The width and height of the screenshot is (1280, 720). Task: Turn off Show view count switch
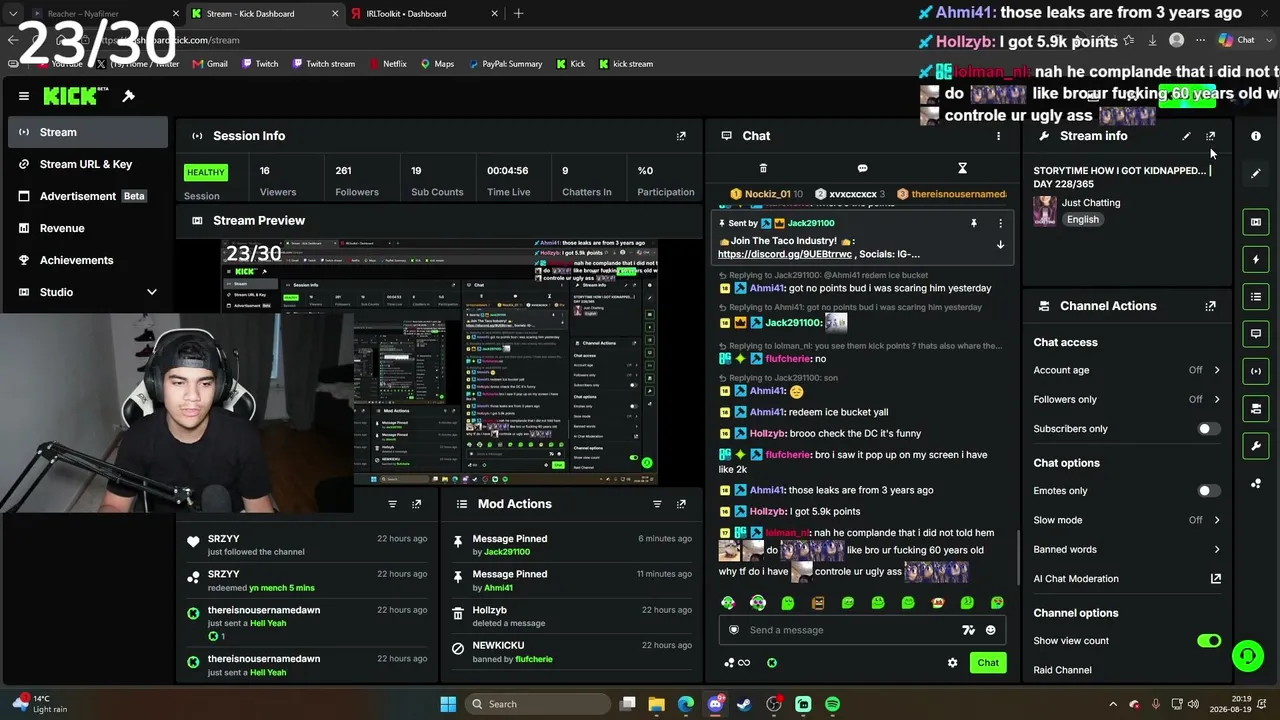1209,641
